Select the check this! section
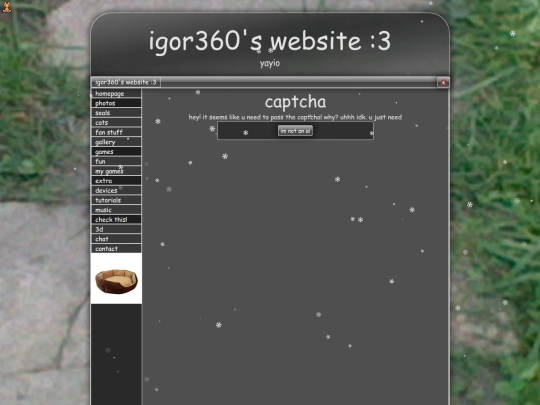 [x=116, y=219]
